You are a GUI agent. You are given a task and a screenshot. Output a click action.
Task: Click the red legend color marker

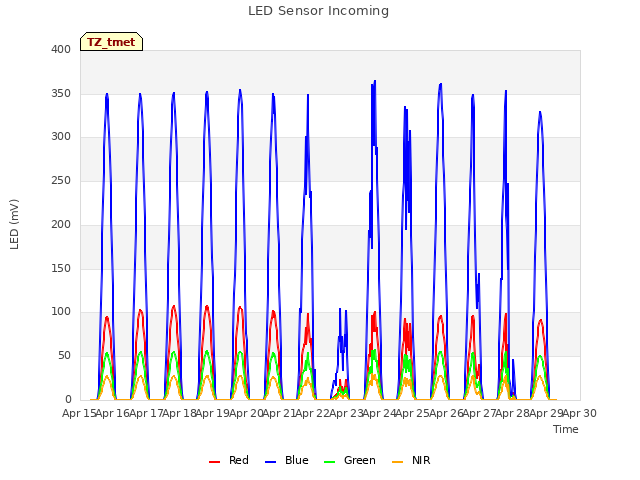tap(215, 462)
